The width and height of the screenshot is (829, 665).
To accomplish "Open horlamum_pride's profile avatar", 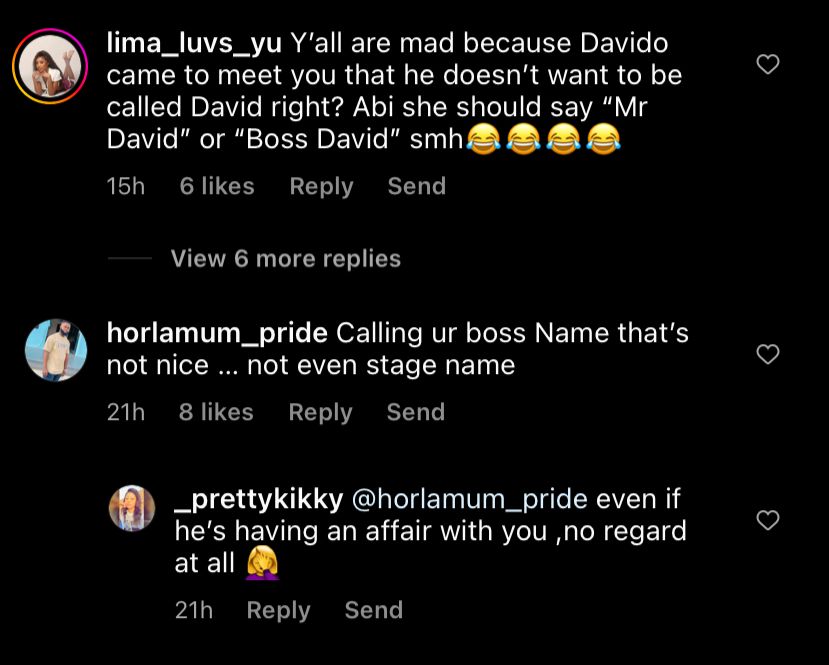I will pyautogui.click(x=56, y=350).
